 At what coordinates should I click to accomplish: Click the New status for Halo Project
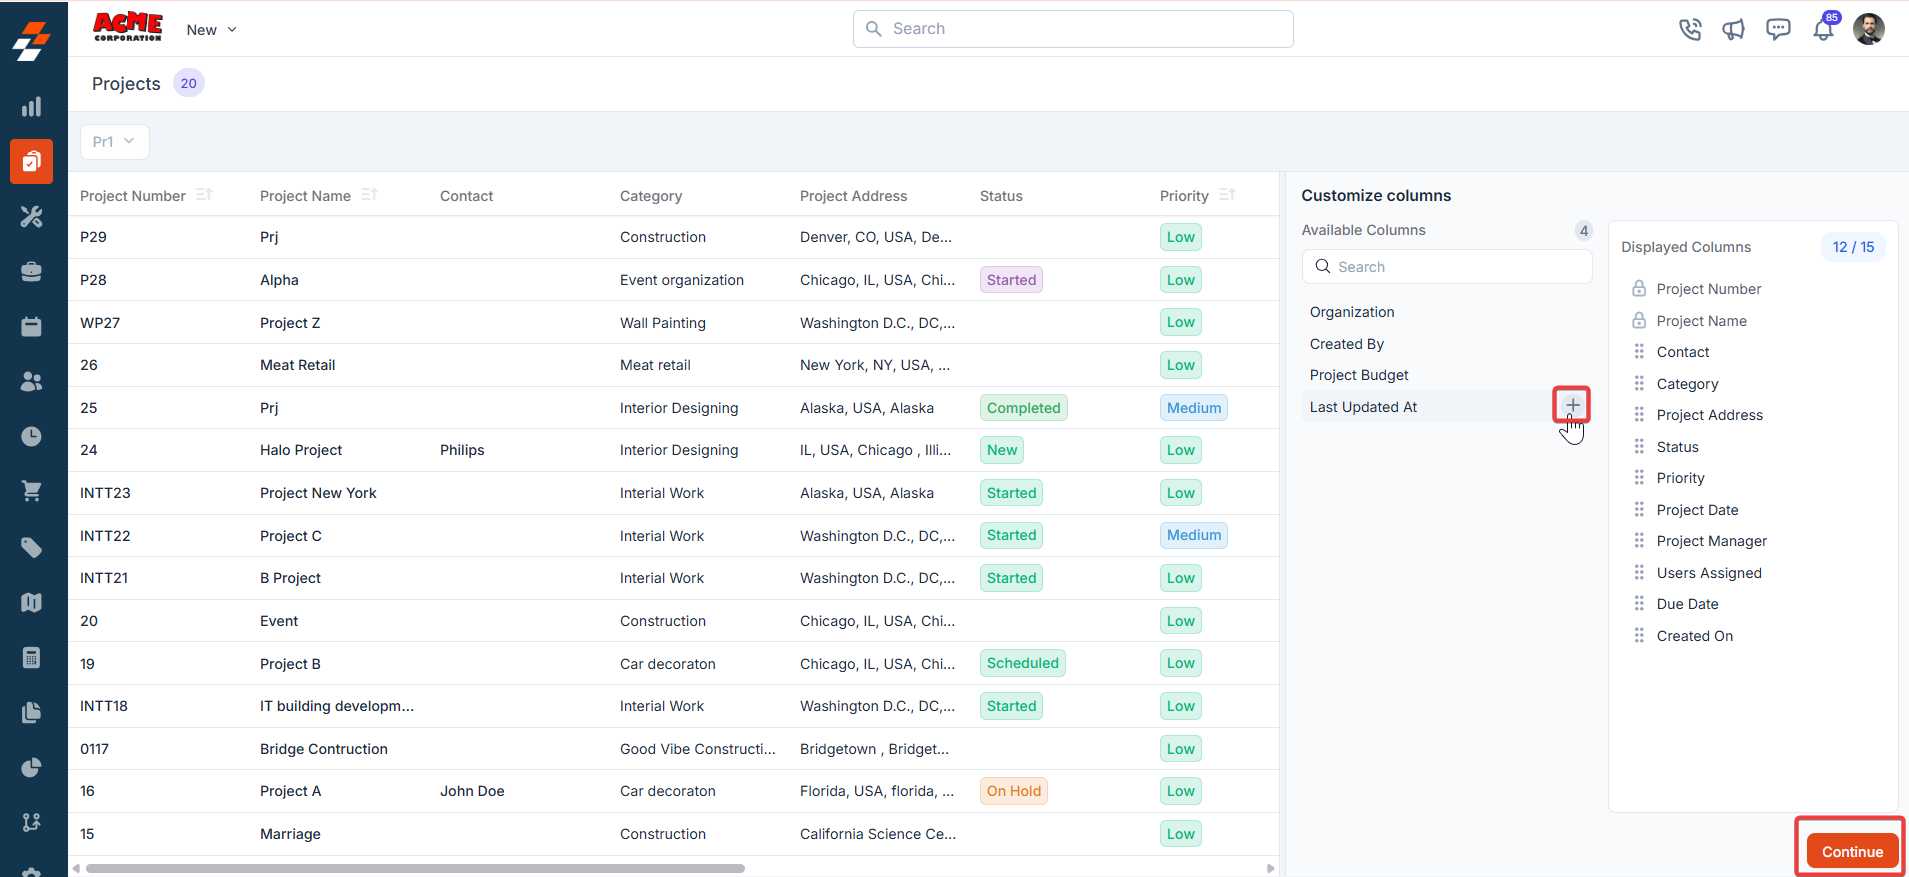point(1001,450)
